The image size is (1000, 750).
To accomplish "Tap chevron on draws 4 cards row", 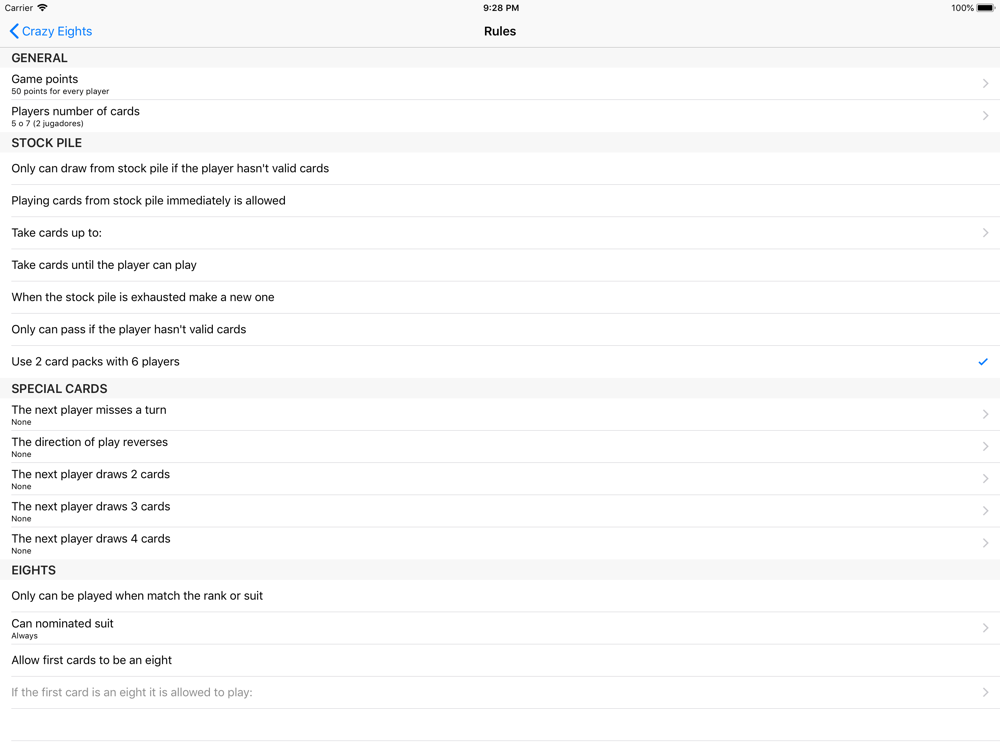I will (x=985, y=543).
